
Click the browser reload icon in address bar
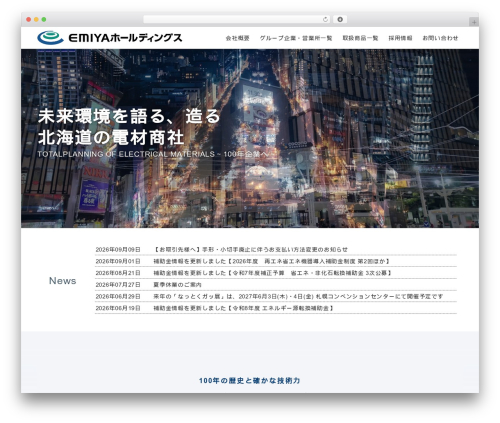coord(325,20)
